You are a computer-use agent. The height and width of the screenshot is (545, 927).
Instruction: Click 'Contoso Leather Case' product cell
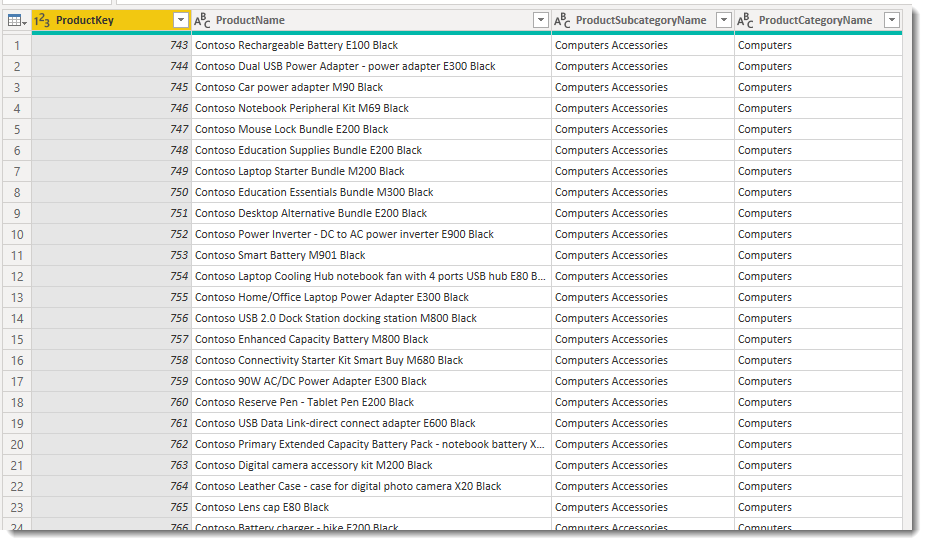click(371, 486)
